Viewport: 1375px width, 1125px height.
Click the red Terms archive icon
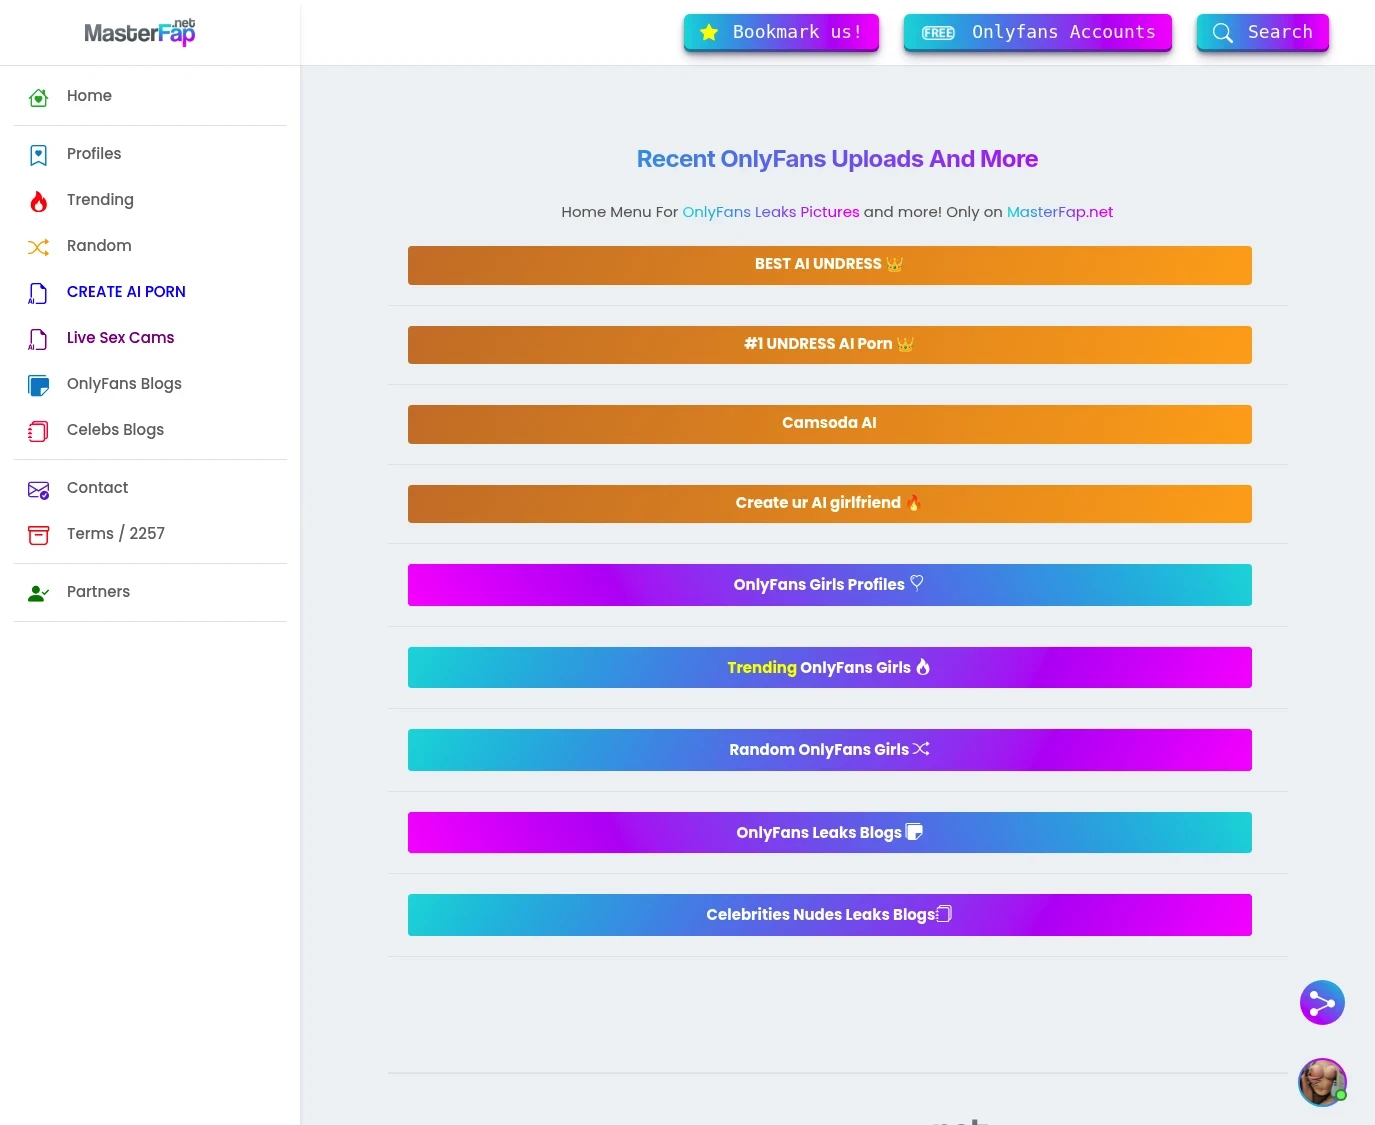coord(38,535)
